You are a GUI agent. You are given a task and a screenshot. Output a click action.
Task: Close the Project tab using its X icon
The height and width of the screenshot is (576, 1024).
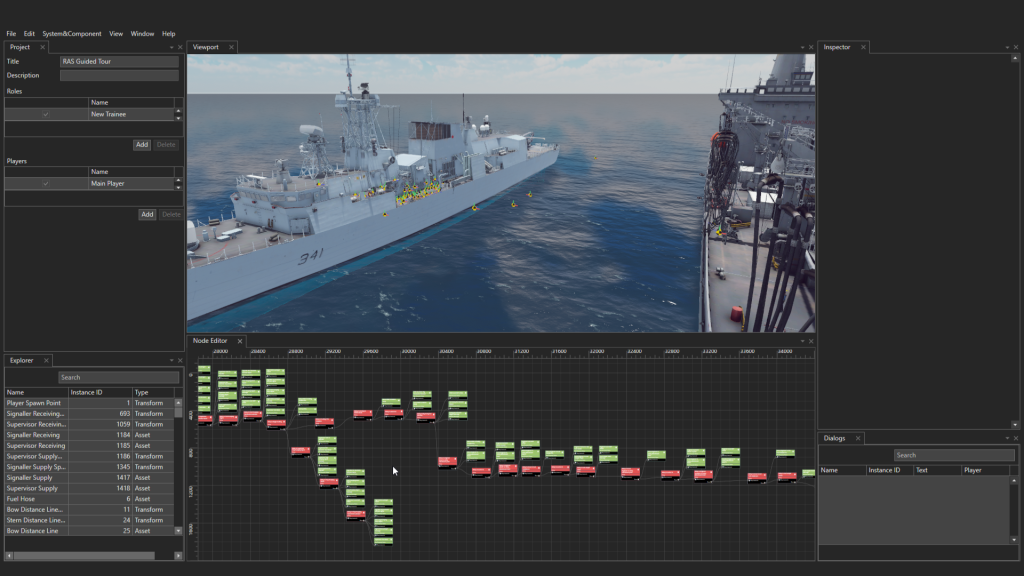tap(43, 47)
